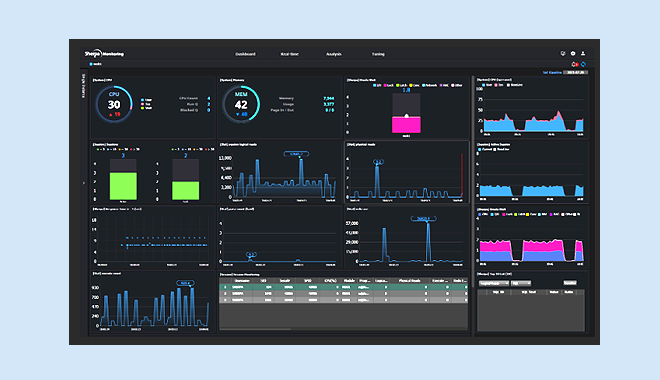Click the Set Baseline link
Viewport: 660px width, 380px height.
[x=552, y=72]
